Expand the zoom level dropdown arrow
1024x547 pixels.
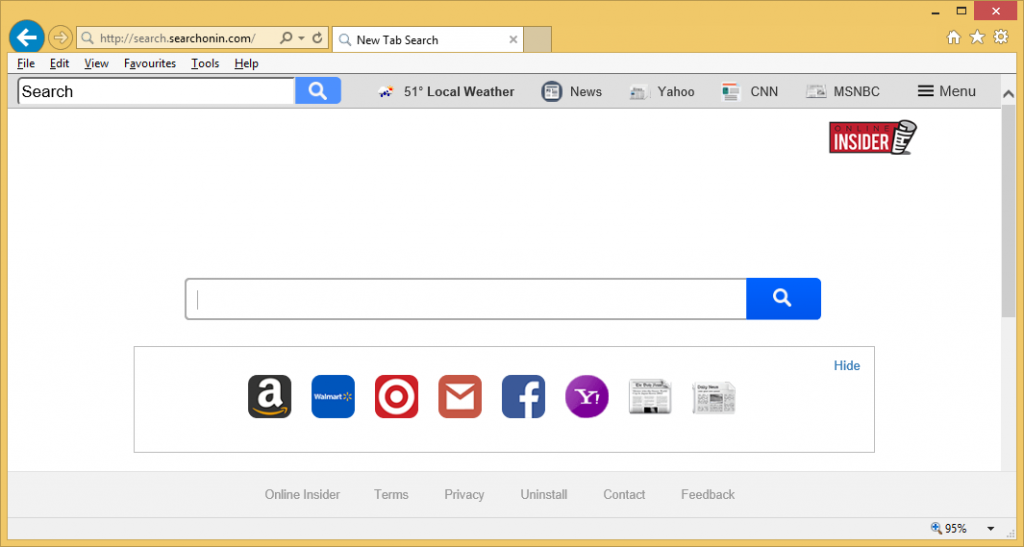coord(990,529)
